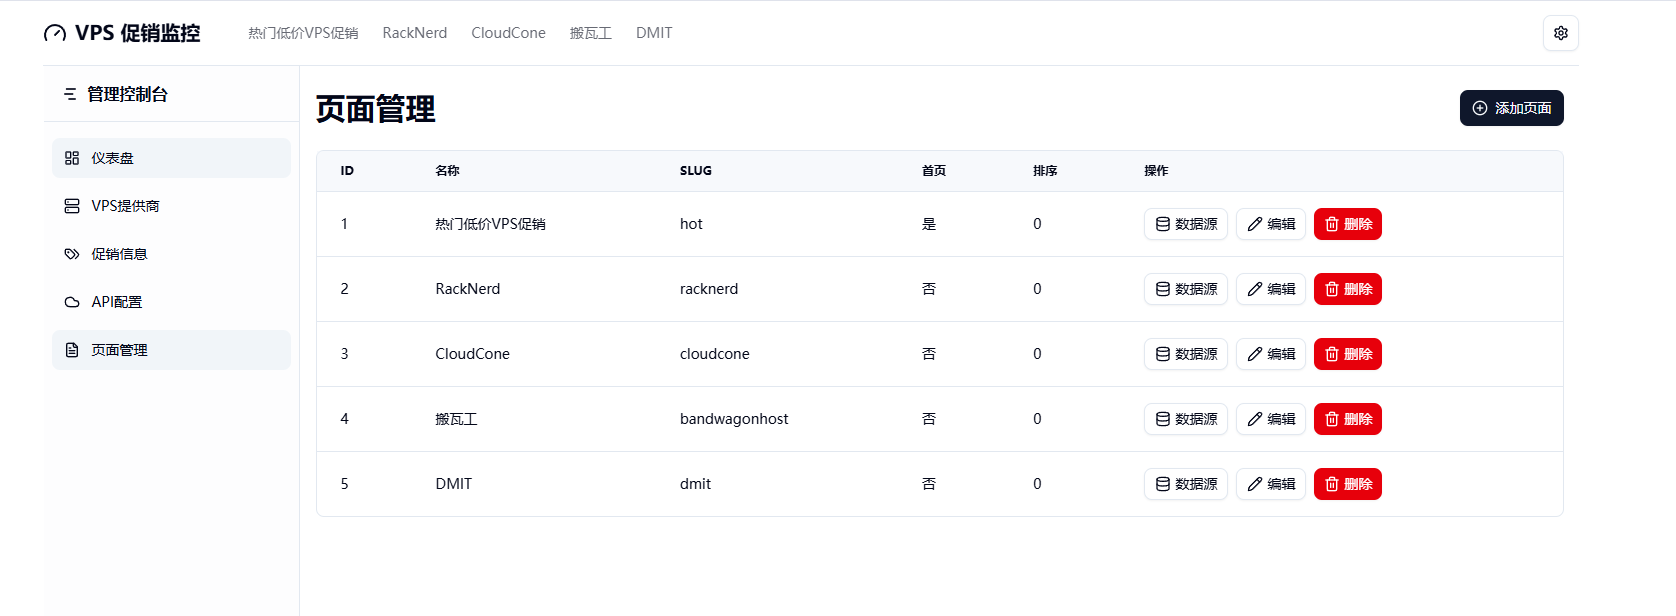This screenshot has width=1676, height=616.
Task: Click the settings gear icon
Action: [x=1560, y=33]
